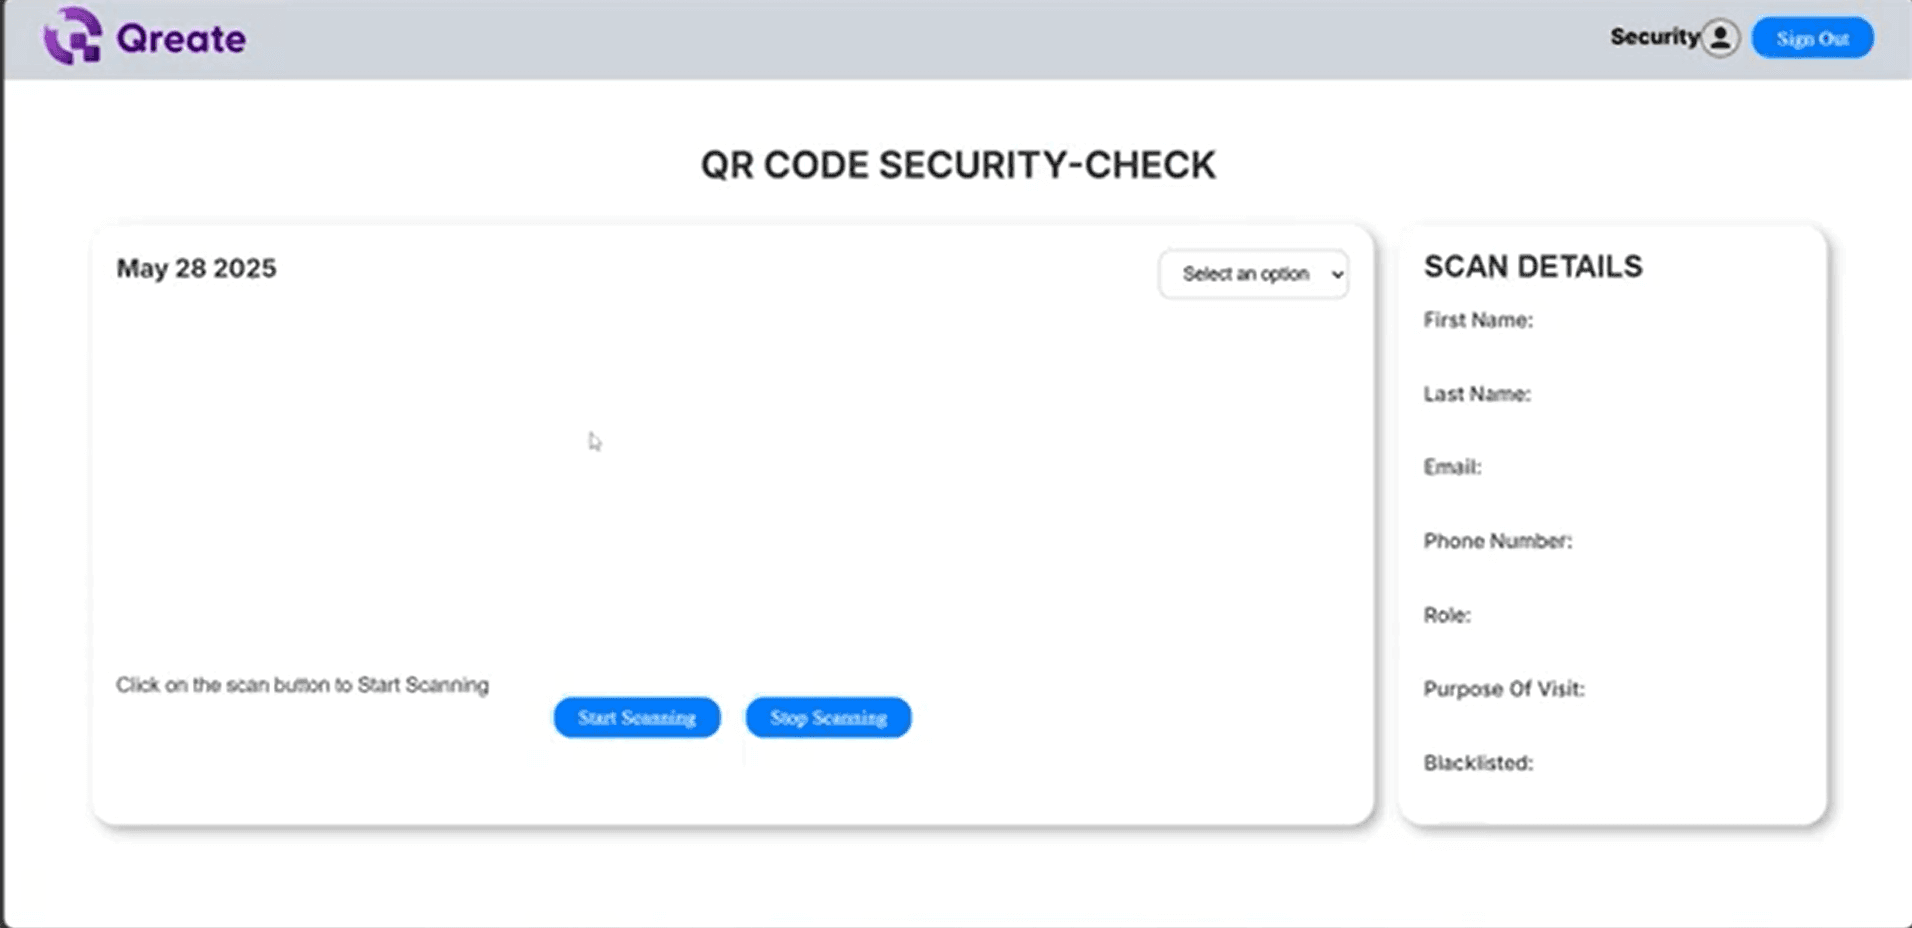The width and height of the screenshot is (1912, 928).
Task: Click the scan instruction text message
Action: click(x=303, y=685)
